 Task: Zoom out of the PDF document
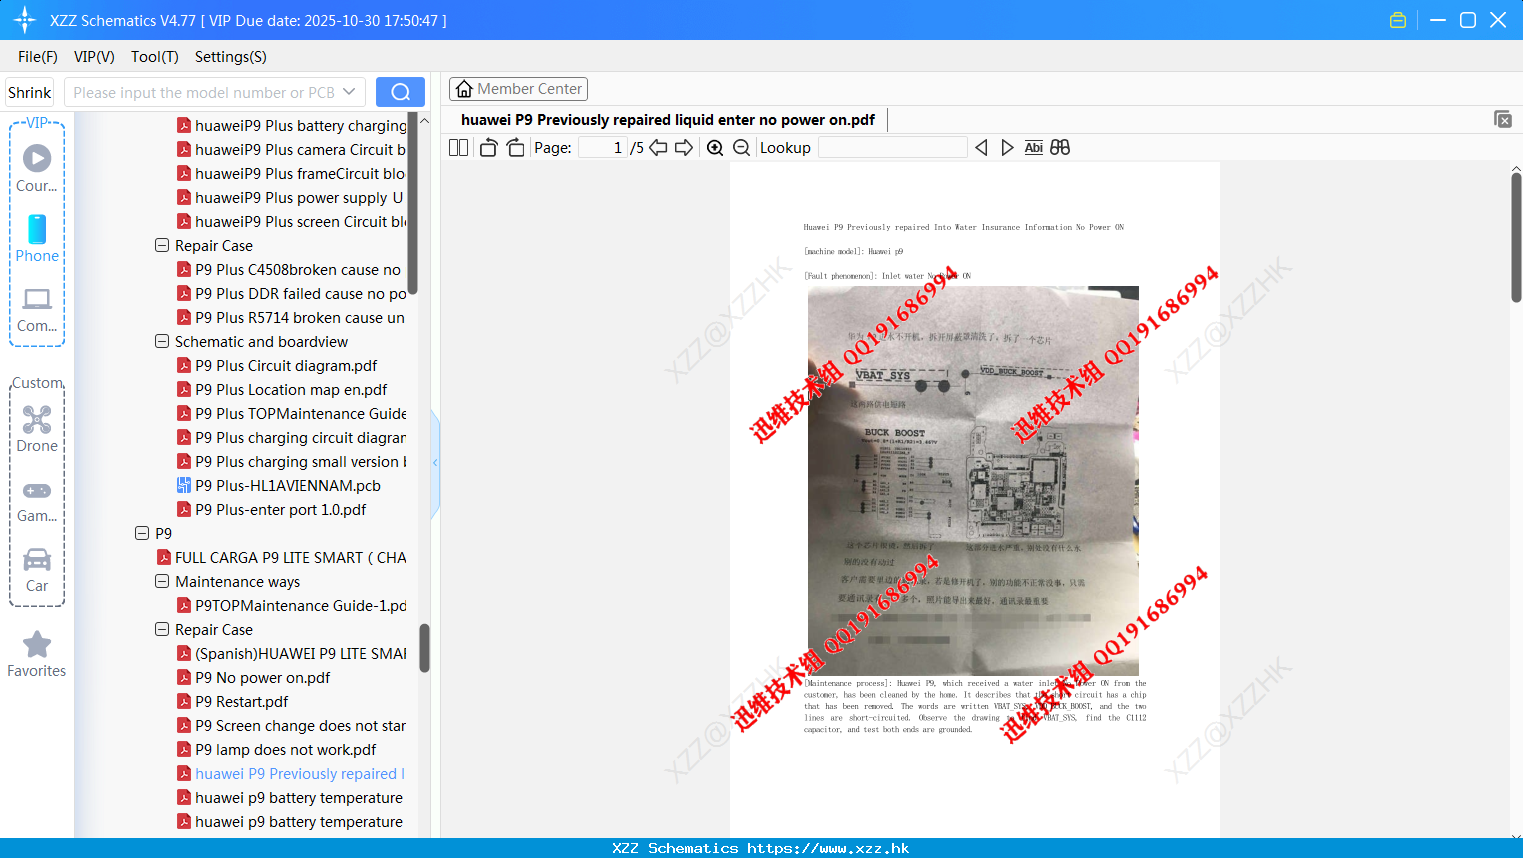(741, 148)
